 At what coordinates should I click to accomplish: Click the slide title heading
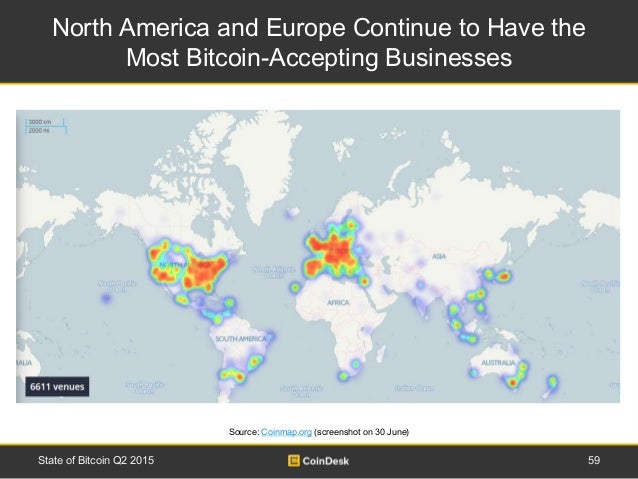[x=319, y=42]
